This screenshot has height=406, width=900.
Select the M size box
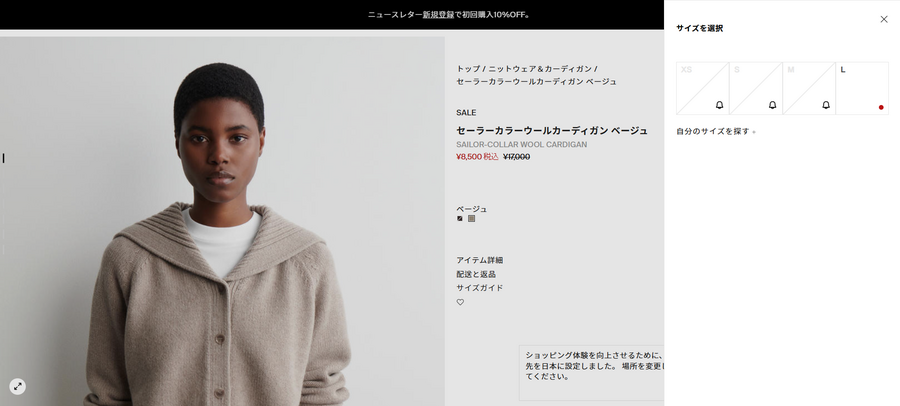point(809,88)
